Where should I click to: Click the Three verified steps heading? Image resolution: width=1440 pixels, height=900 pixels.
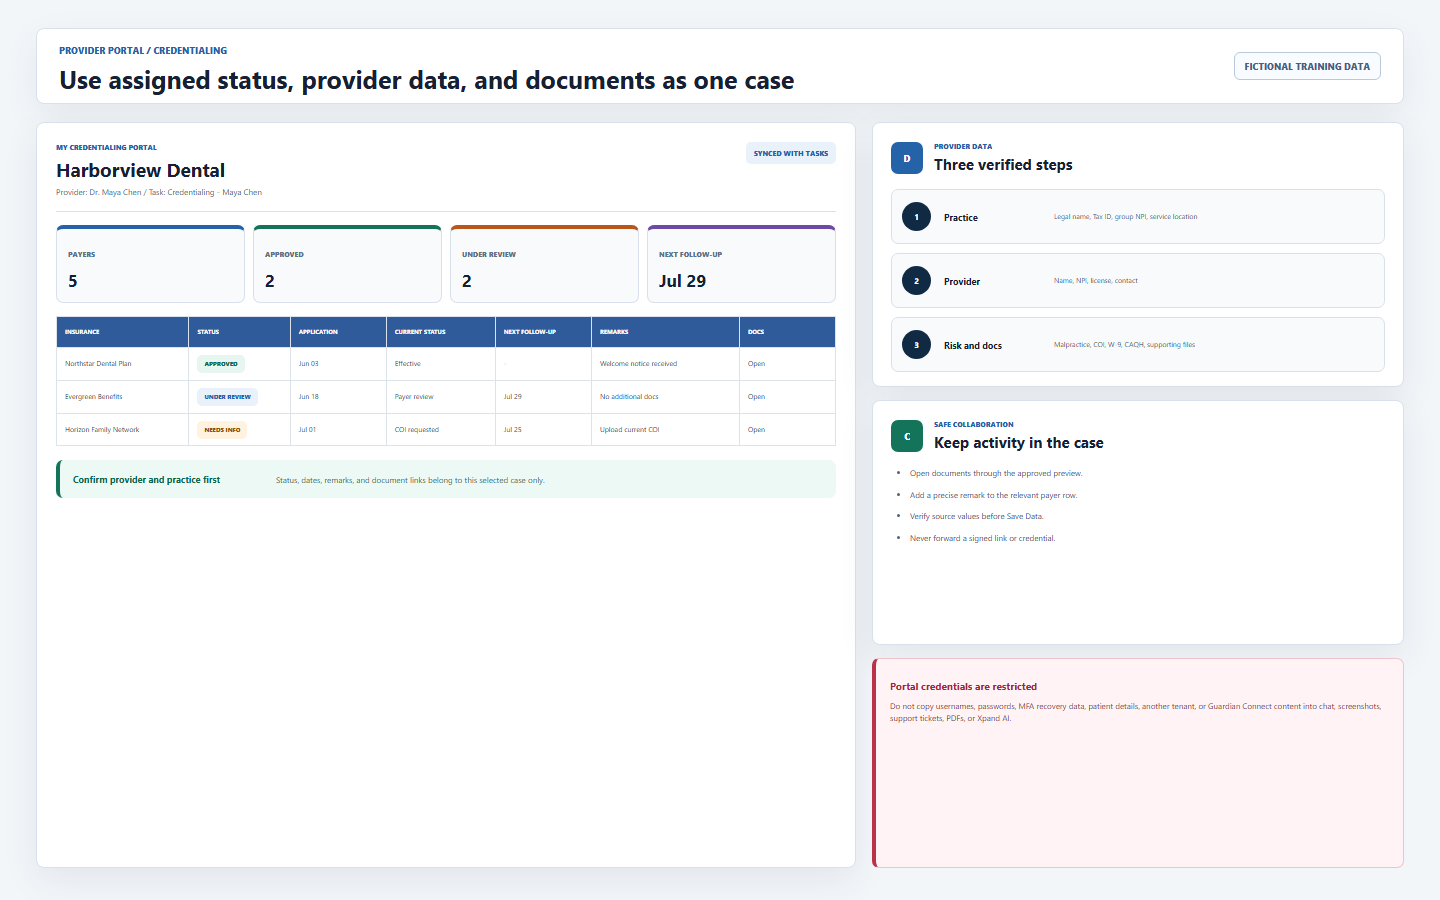click(x=1003, y=165)
